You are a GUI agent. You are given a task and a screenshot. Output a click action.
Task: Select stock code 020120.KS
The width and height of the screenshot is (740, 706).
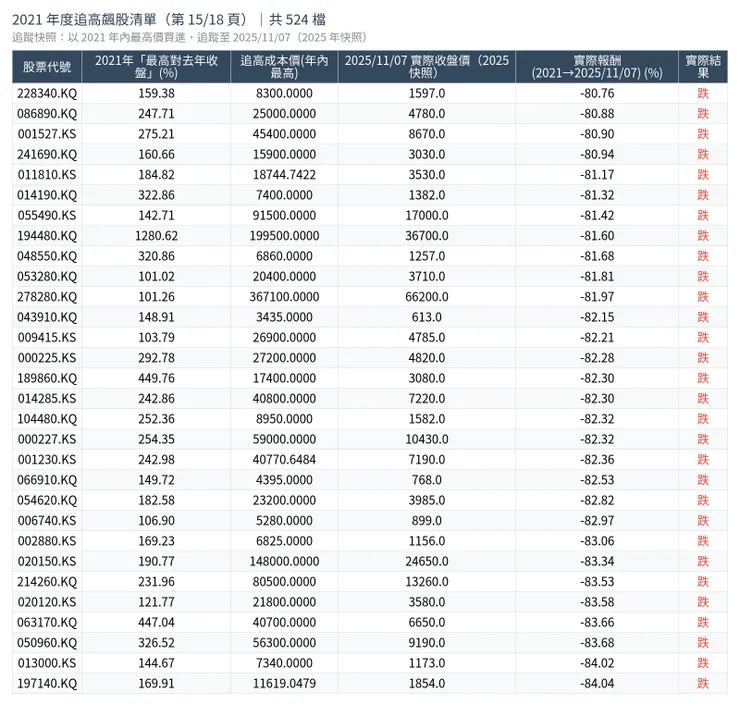coord(47,602)
